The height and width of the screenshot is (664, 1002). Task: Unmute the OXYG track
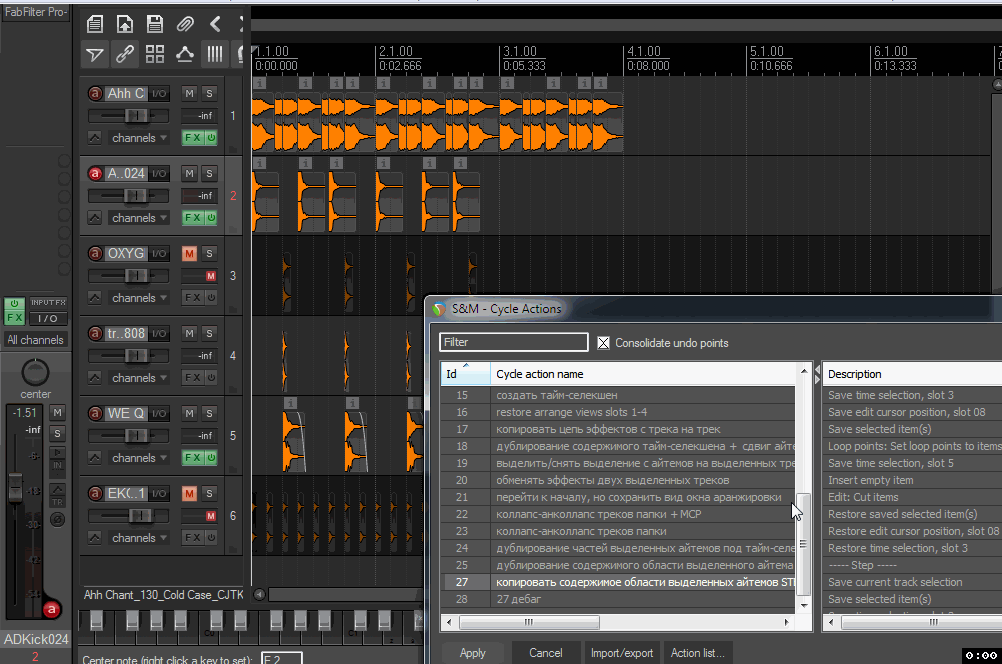[189, 253]
